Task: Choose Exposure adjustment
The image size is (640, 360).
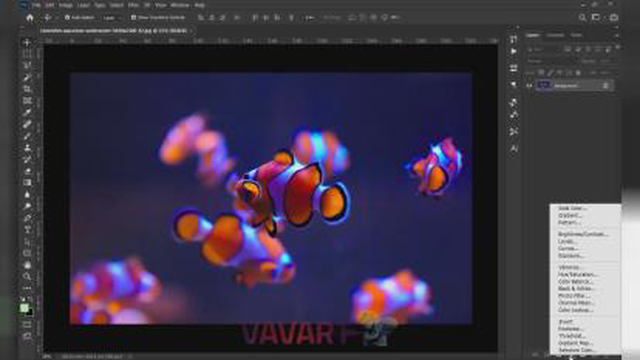Action: click(x=571, y=256)
